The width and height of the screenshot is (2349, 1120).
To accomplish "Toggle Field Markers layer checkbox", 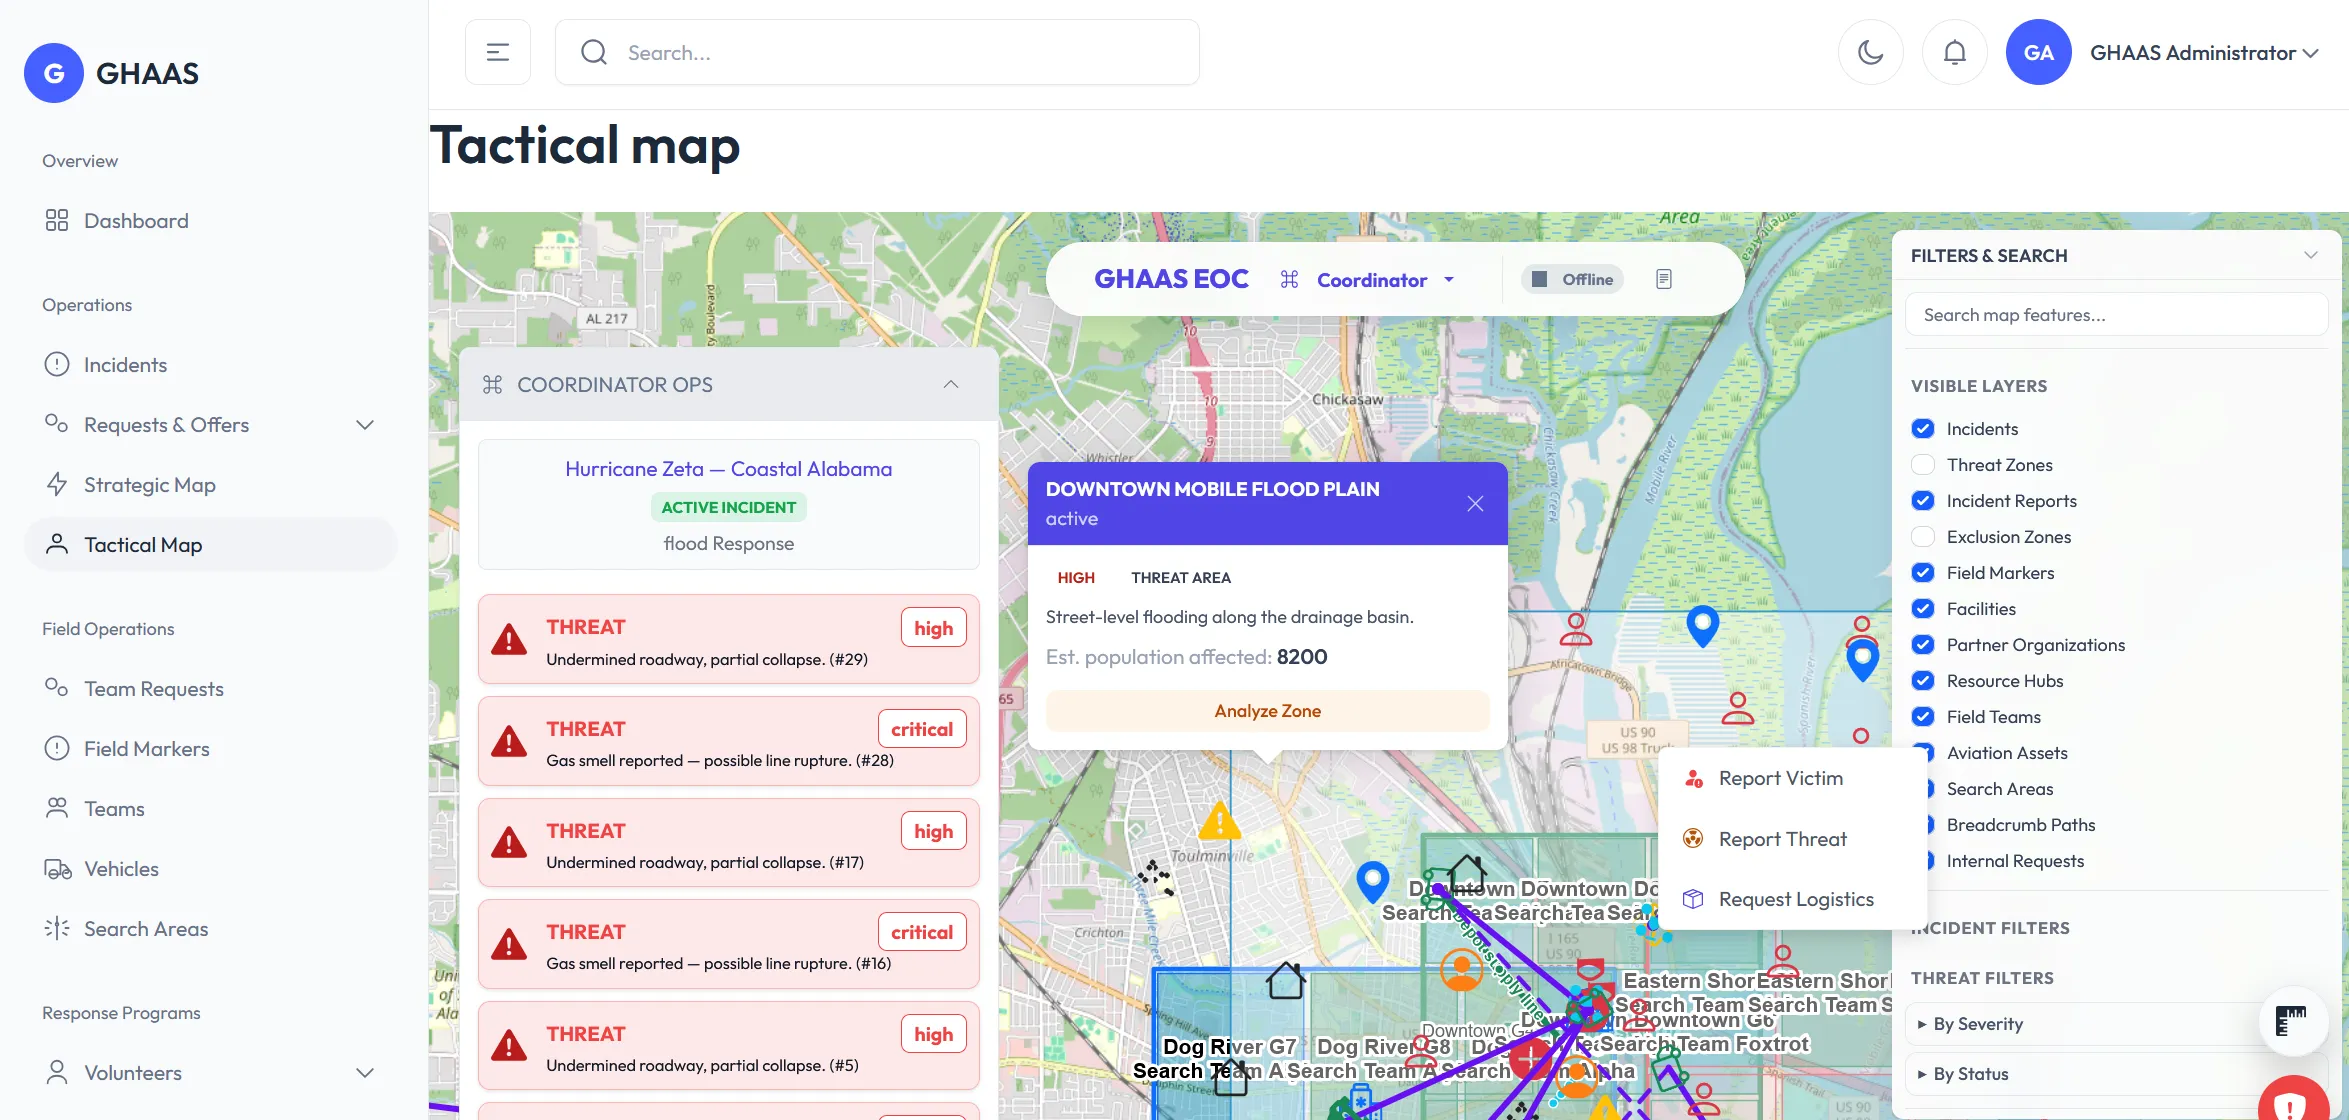I will pyautogui.click(x=1922, y=573).
